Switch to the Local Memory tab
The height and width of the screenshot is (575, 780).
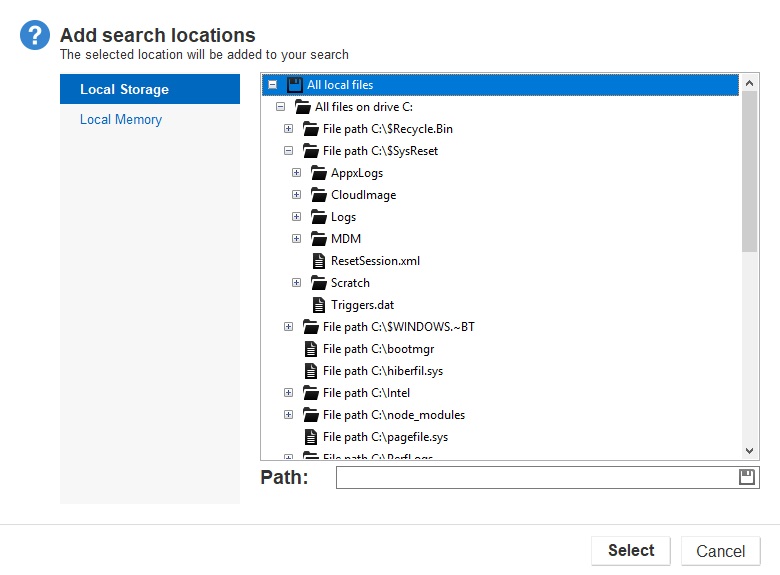[x=121, y=120]
